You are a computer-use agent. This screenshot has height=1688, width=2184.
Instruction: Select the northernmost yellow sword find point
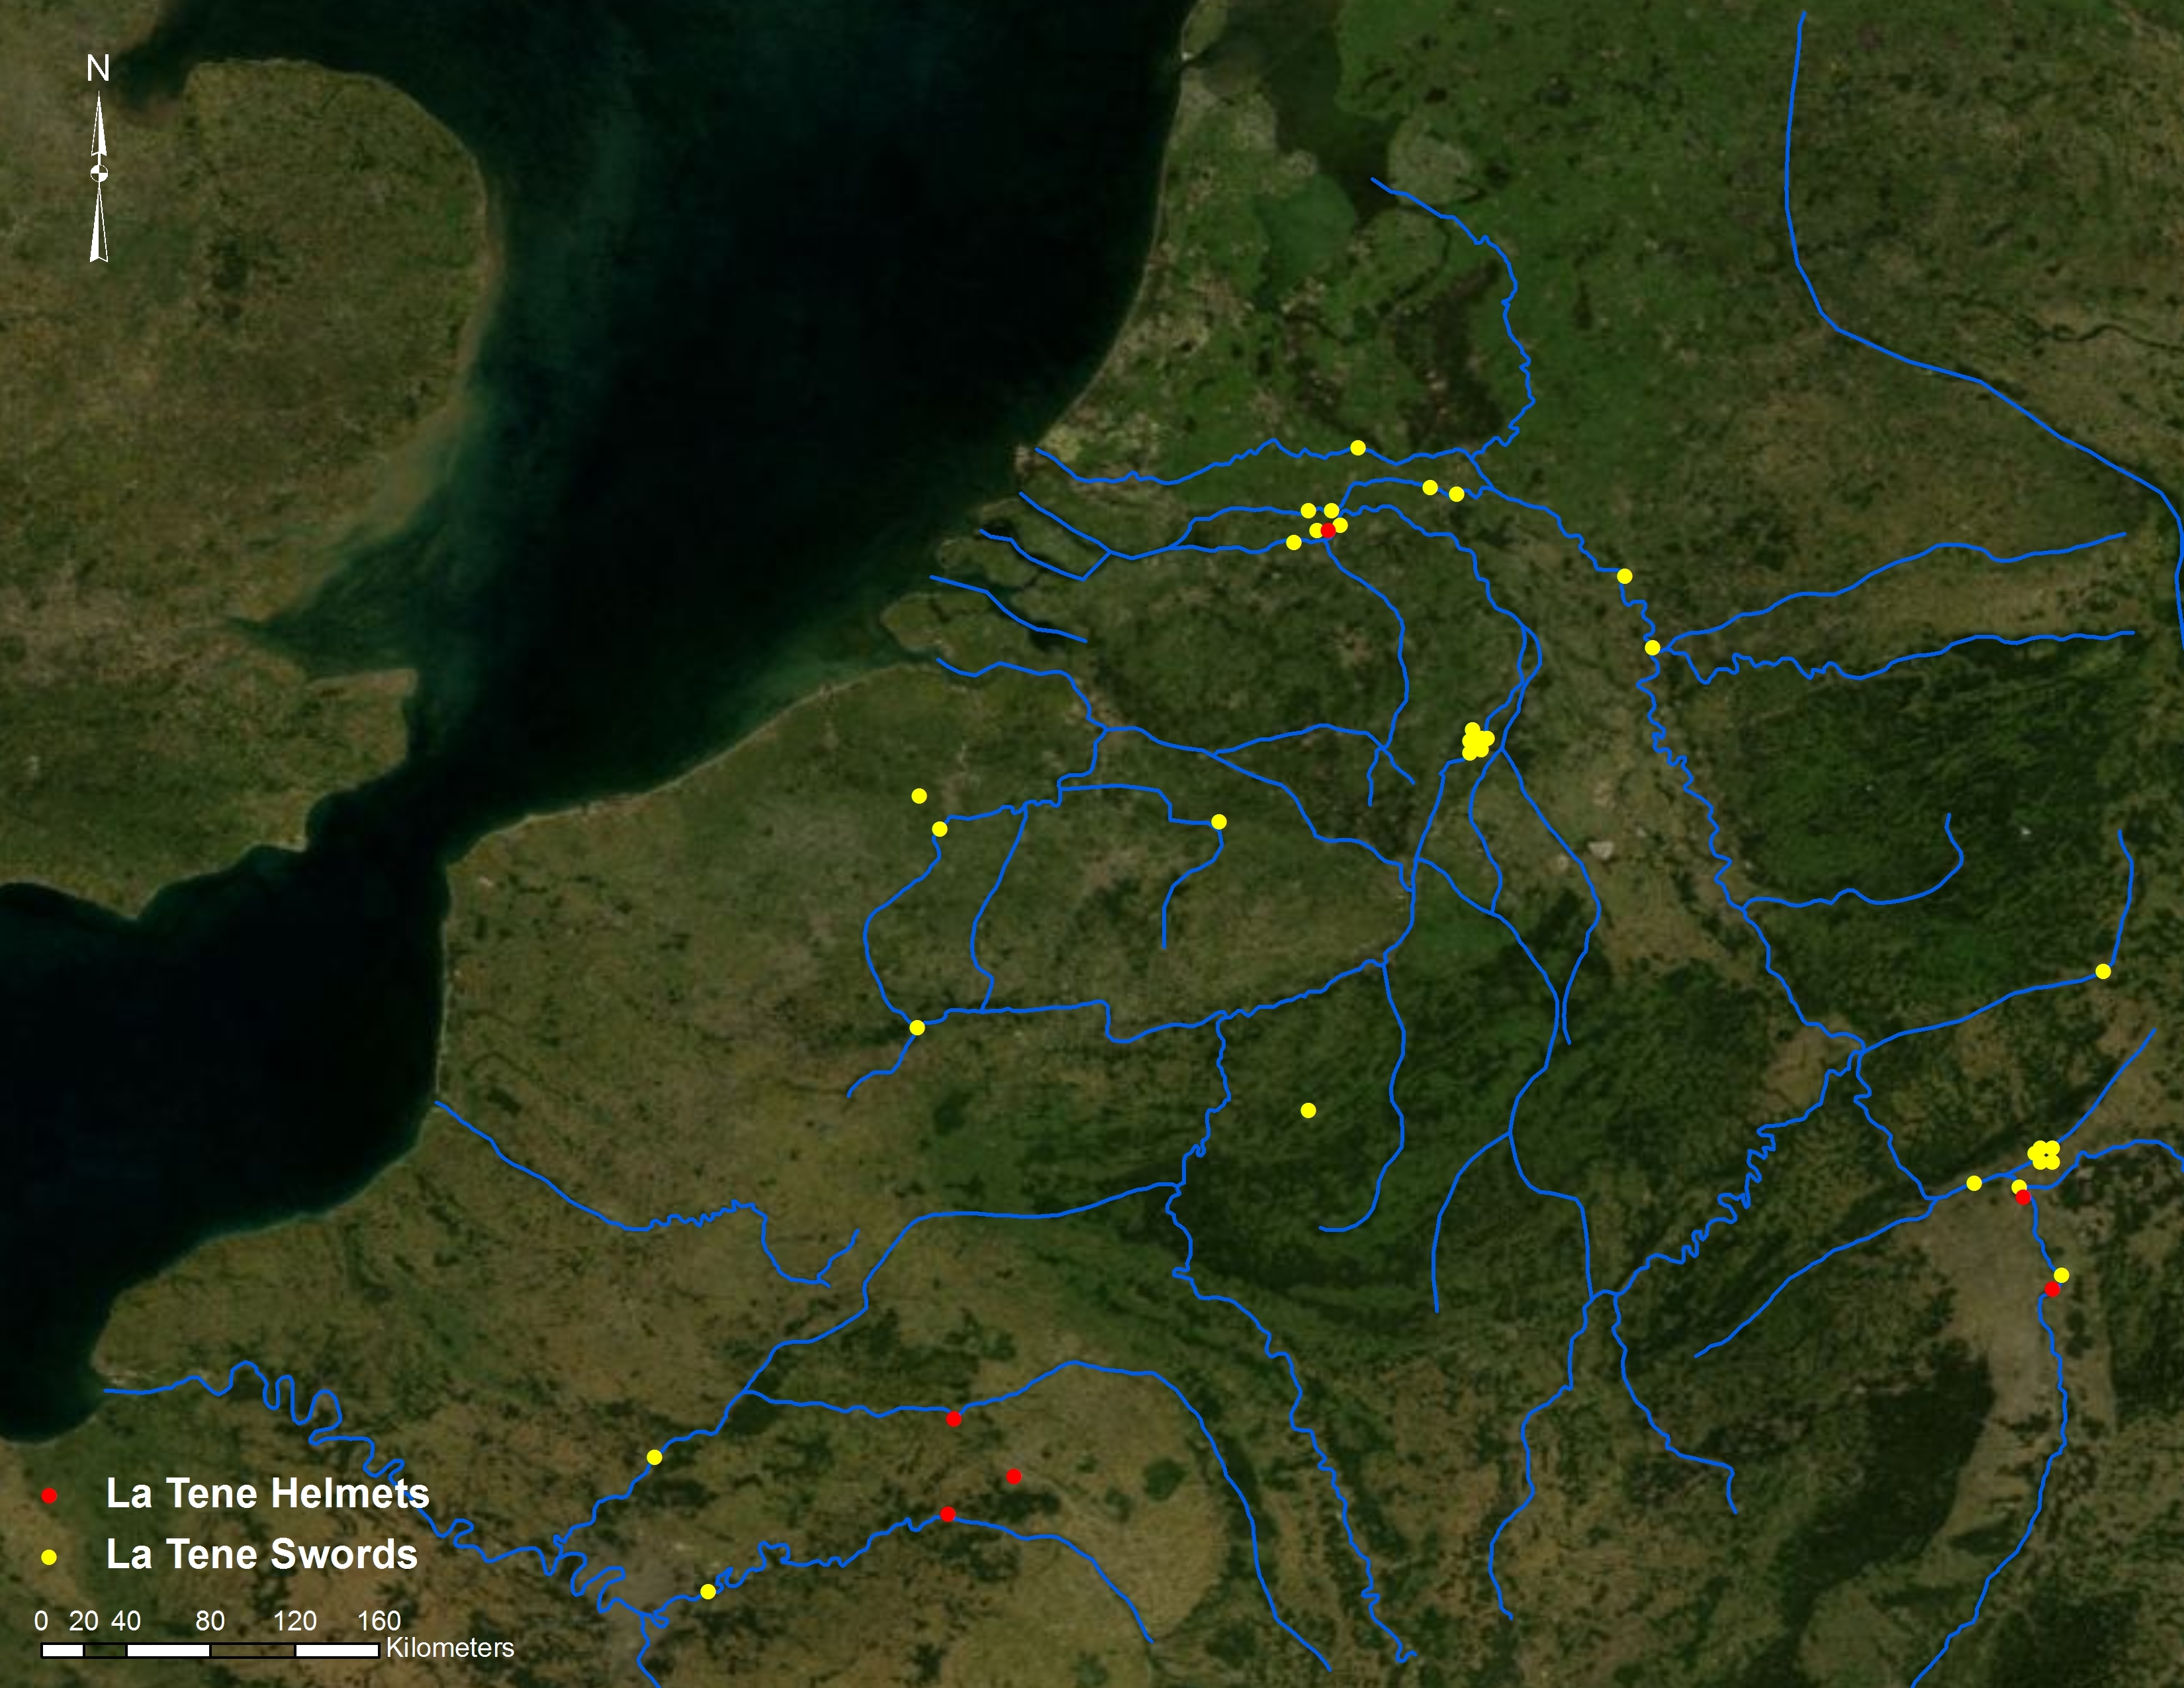click(x=1357, y=448)
